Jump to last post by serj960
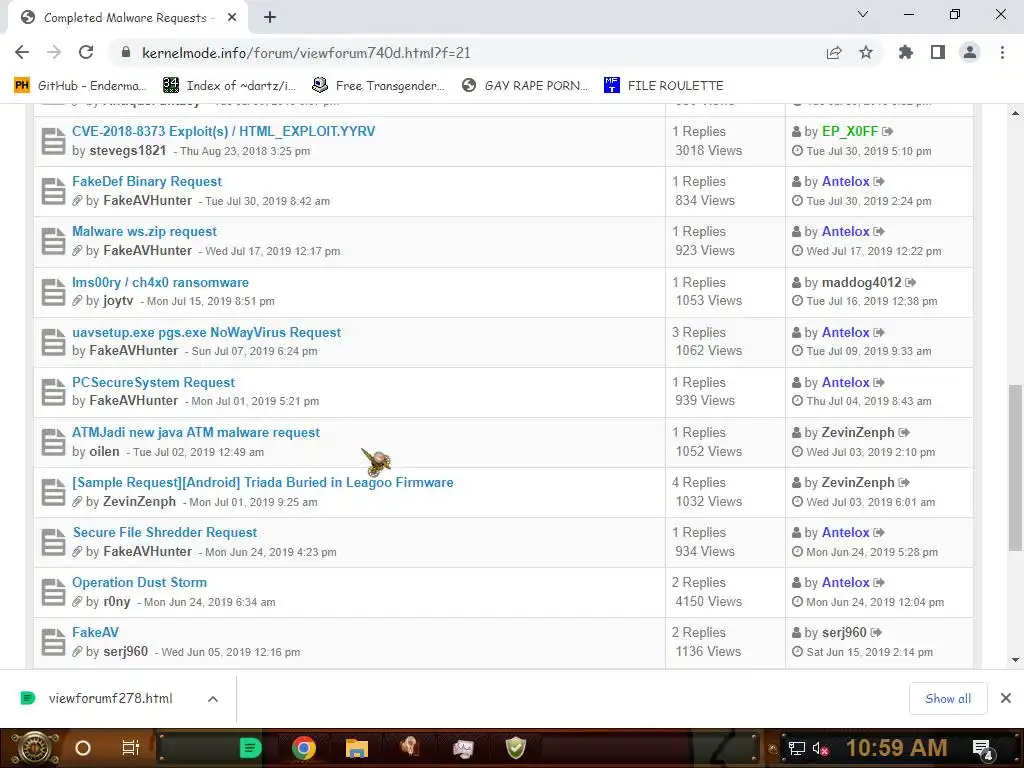 pos(876,632)
